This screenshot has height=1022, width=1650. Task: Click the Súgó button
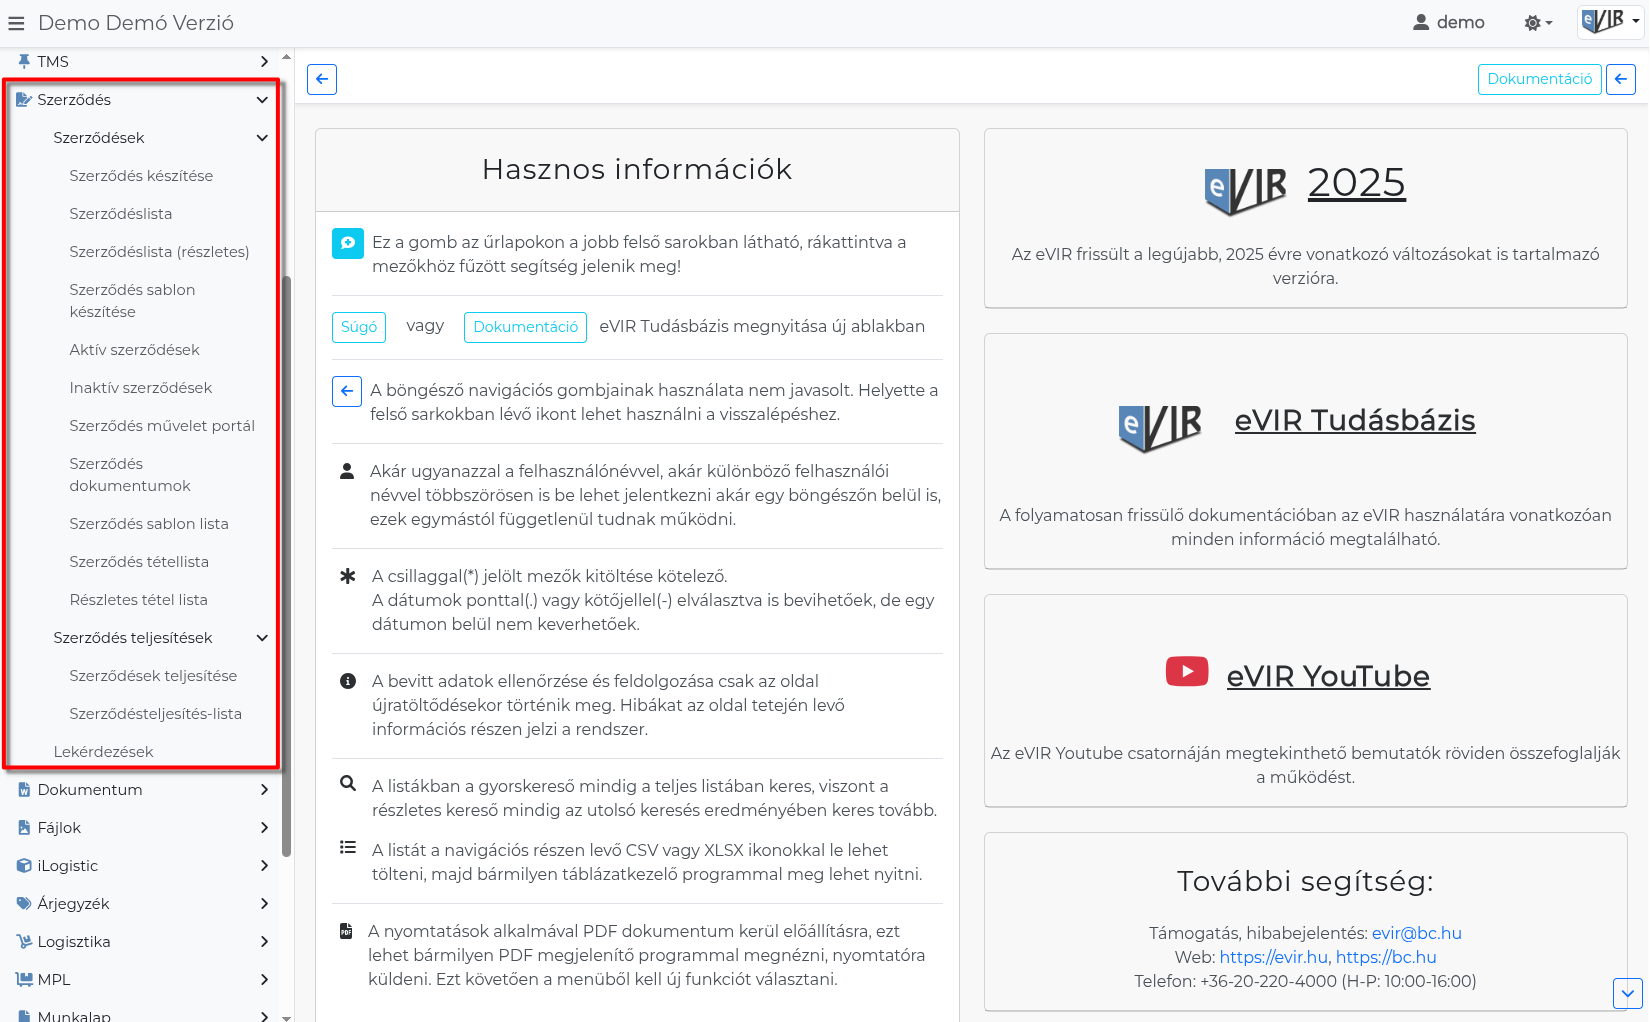coord(358,327)
